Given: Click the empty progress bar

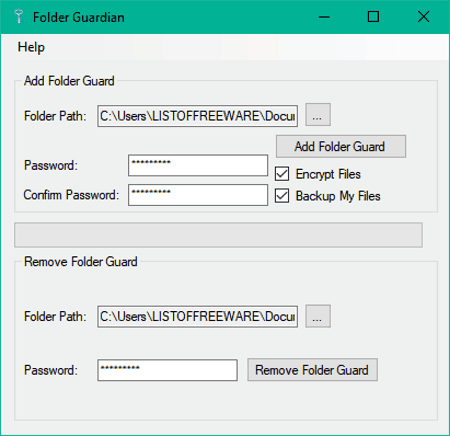Looking at the screenshot, I should point(218,235).
